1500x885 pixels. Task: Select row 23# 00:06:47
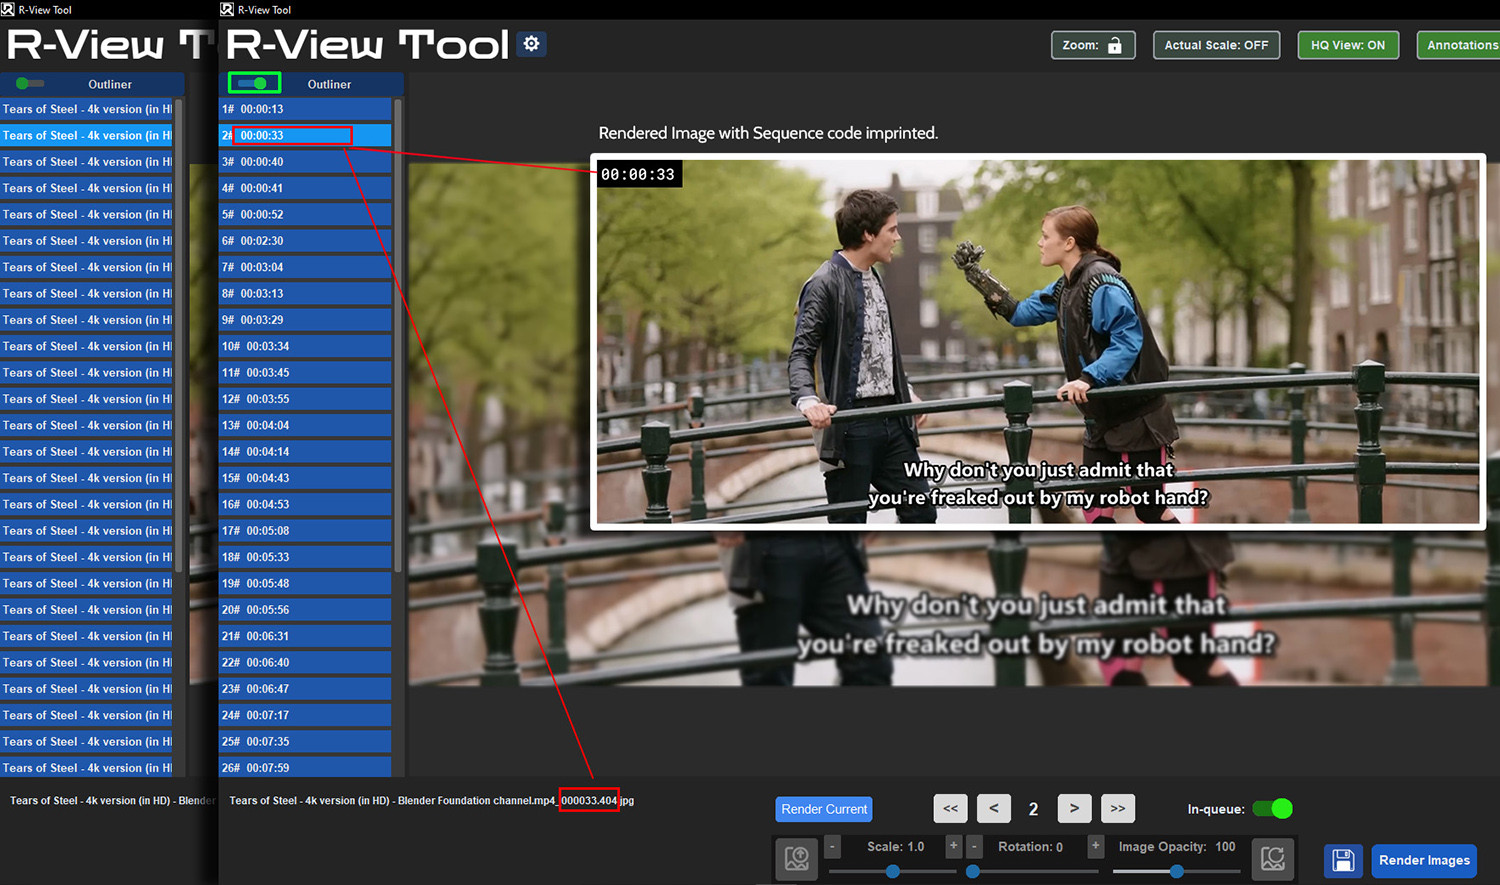(305, 688)
